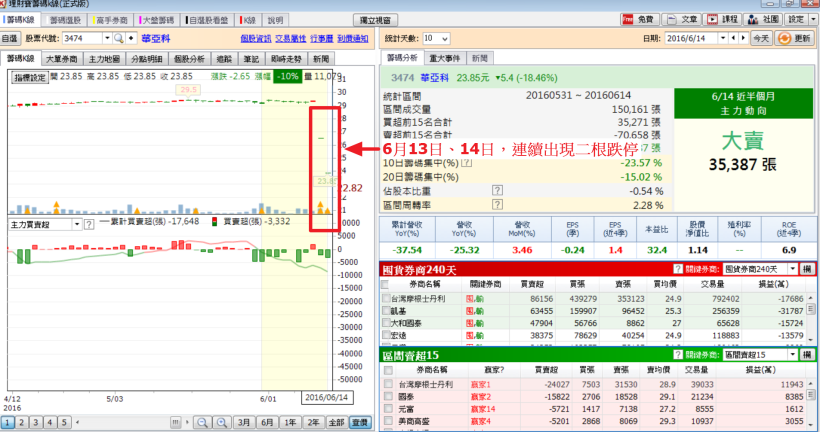The image size is (820, 432).
Task: Click the 指標設定 button
Action: click(28, 76)
